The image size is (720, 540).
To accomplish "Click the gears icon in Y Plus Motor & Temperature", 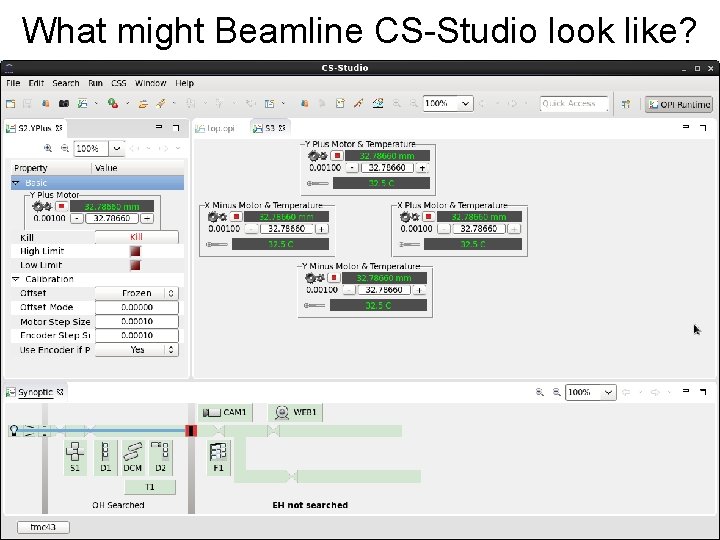I will pos(317,156).
